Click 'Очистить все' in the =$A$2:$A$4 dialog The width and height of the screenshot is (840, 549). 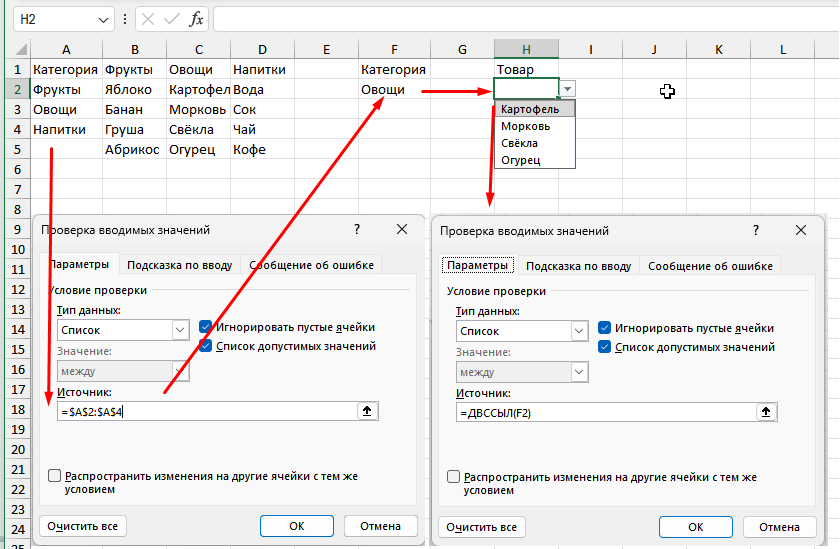tap(84, 526)
